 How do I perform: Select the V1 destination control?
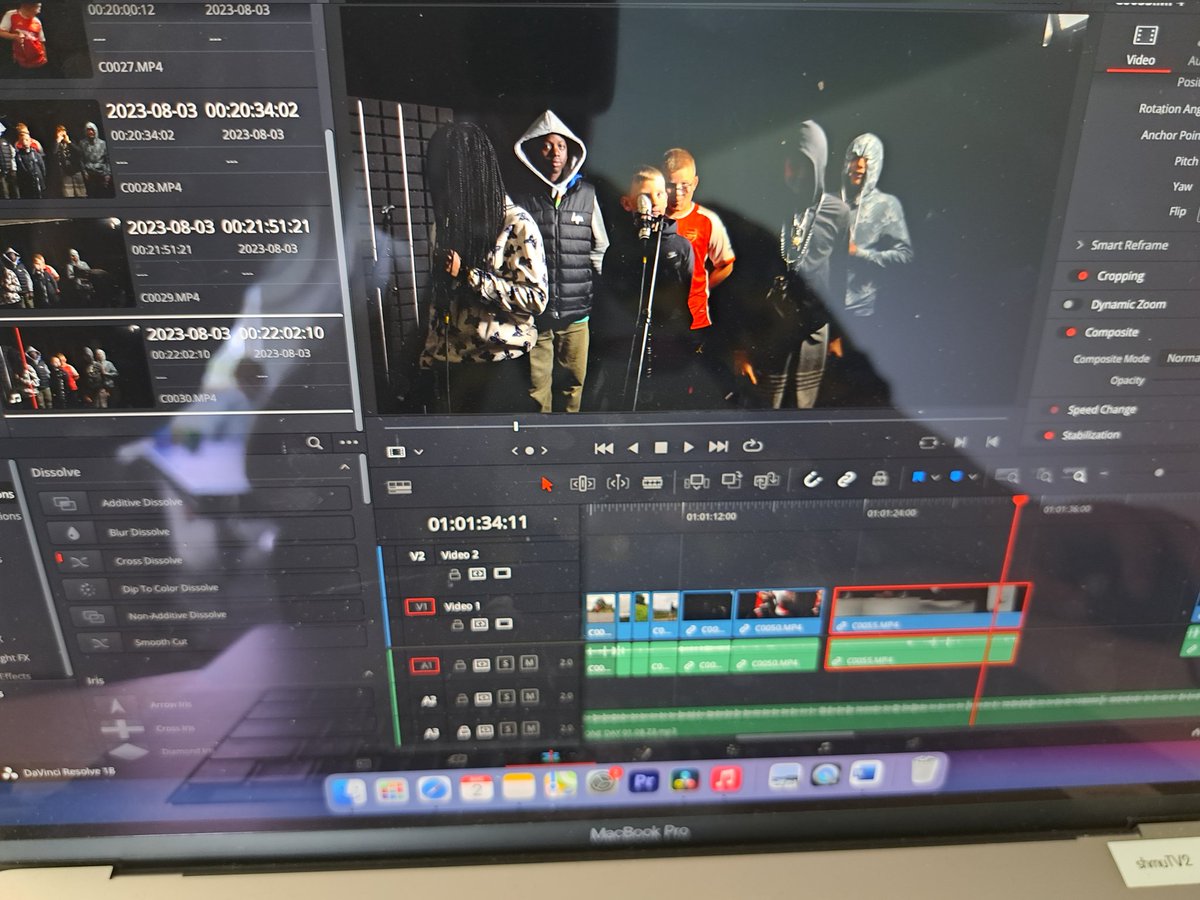pos(420,607)
